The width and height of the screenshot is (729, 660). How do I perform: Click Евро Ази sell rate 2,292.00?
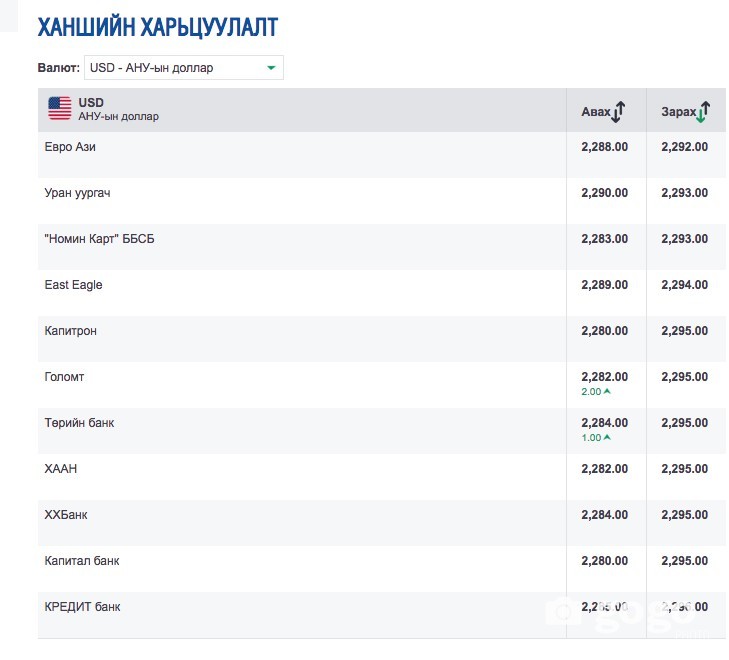point(685,147)
